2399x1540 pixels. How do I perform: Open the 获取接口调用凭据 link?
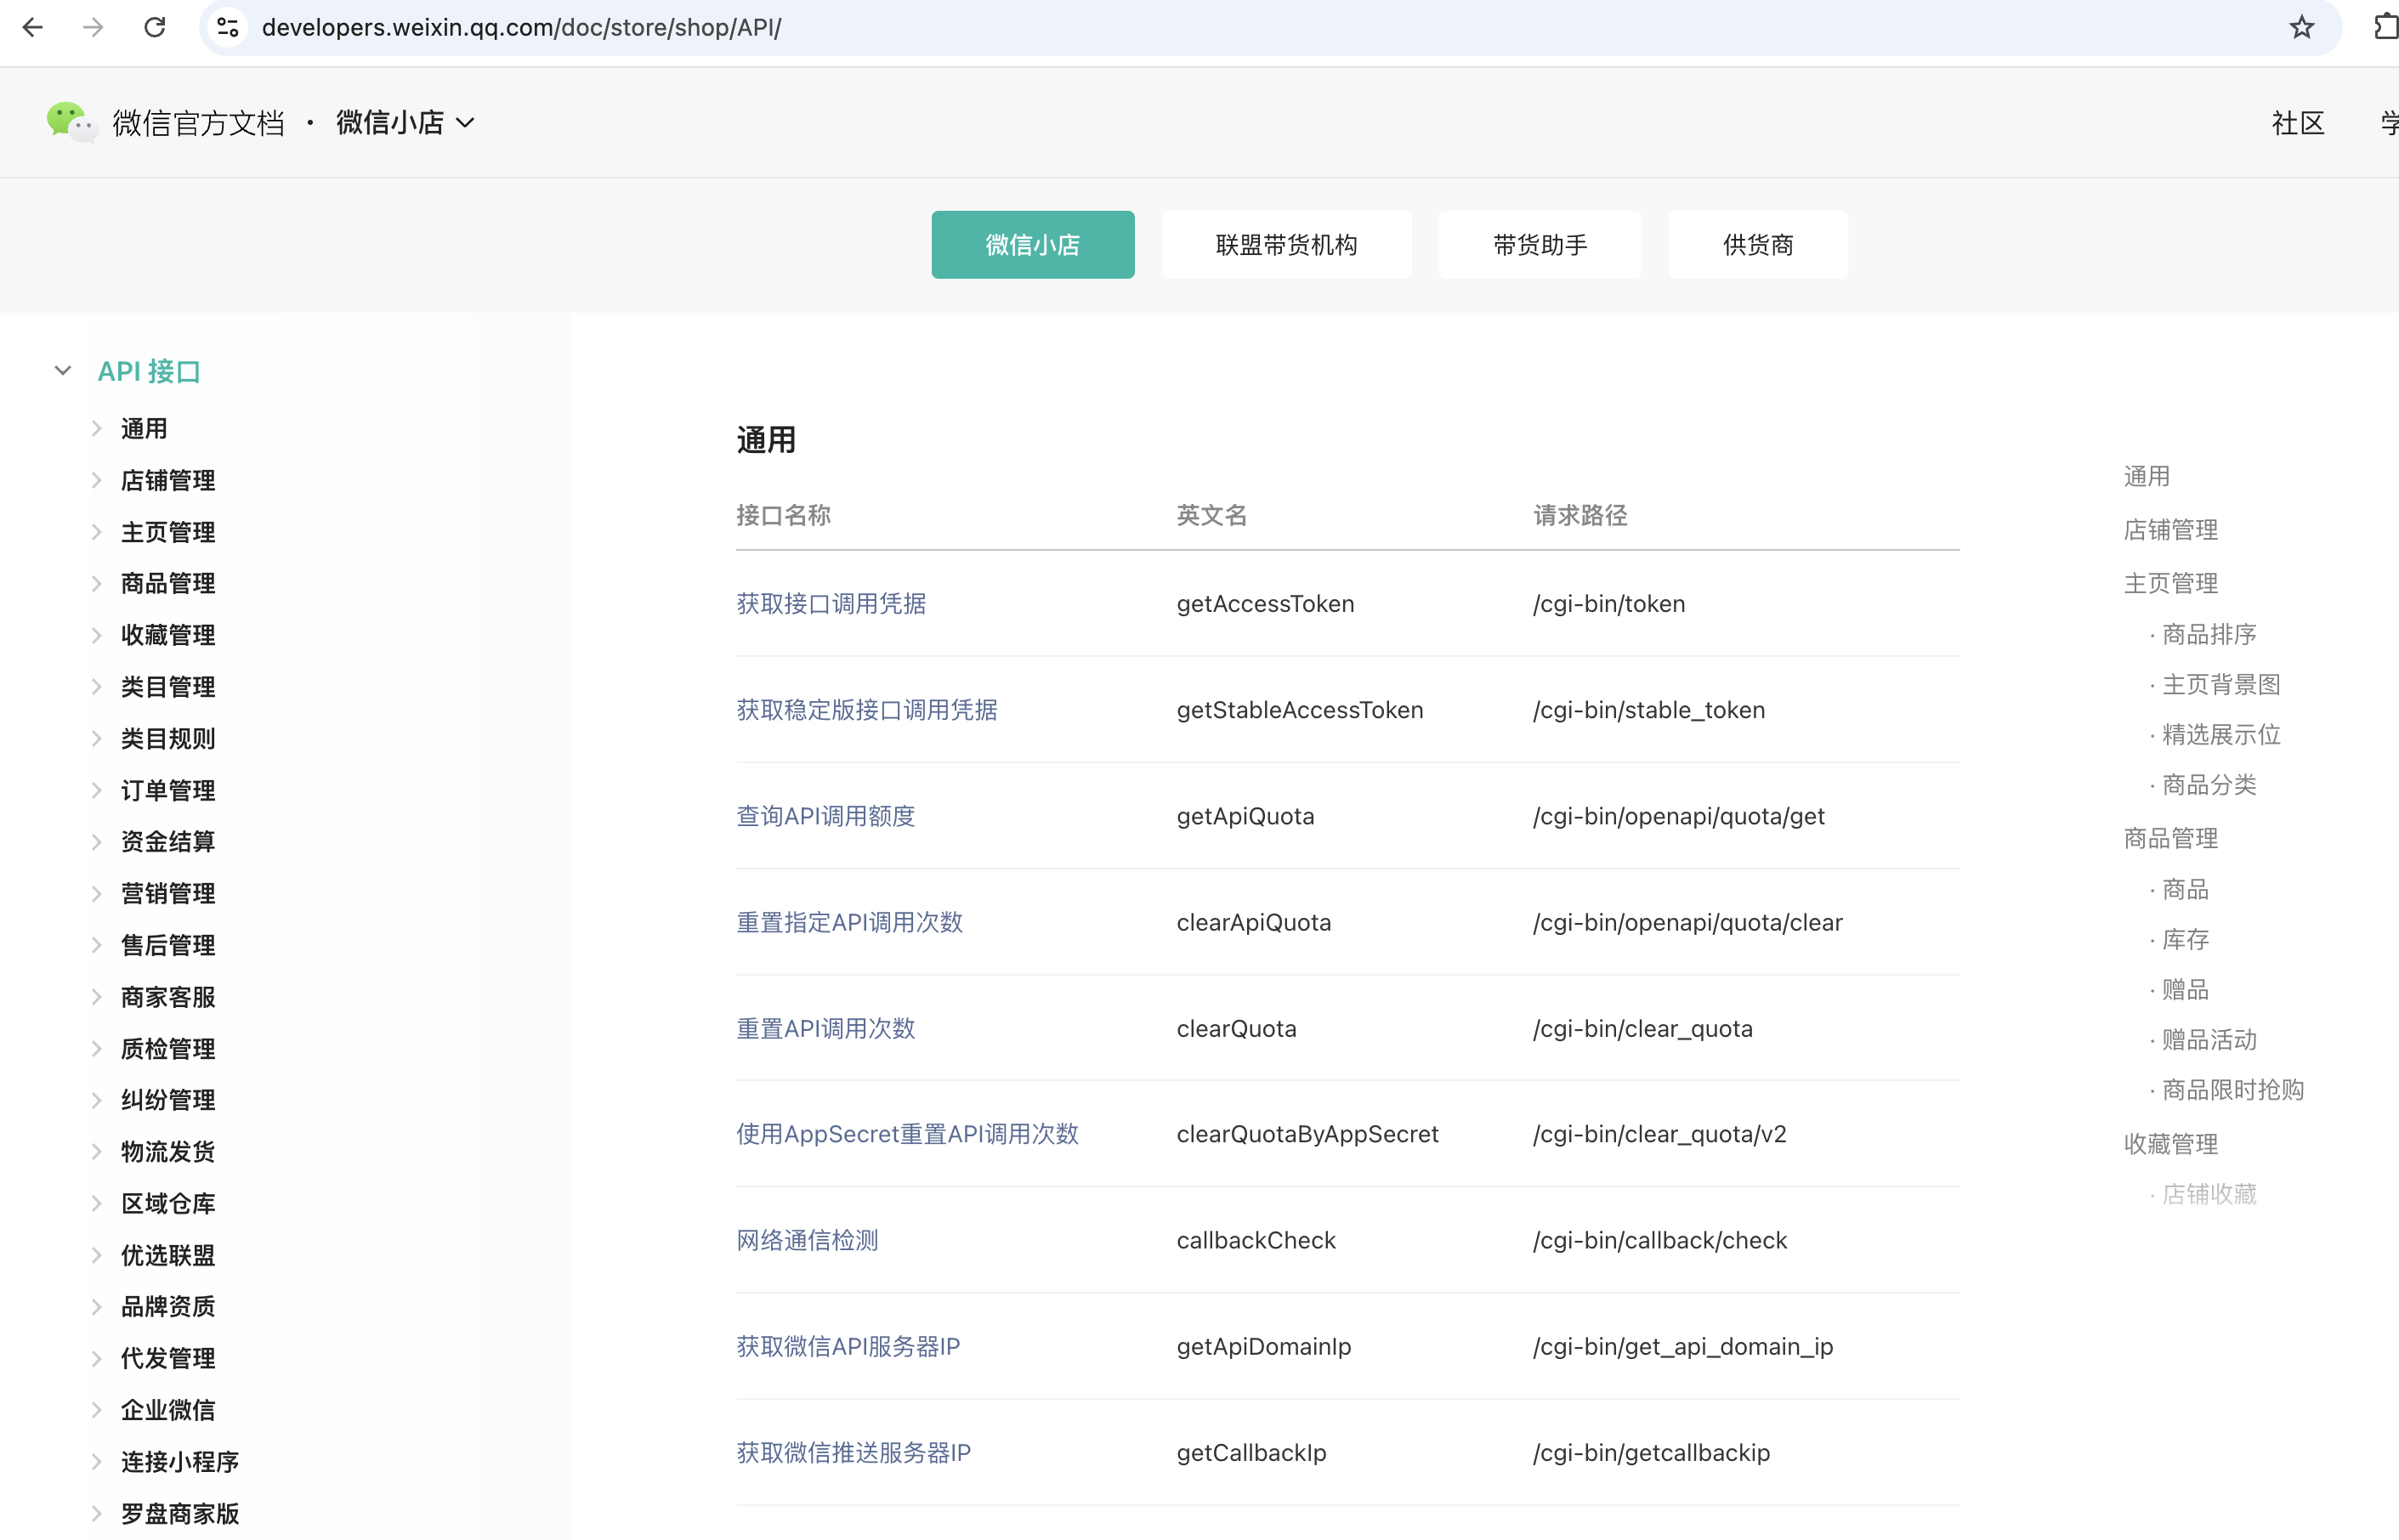tap(831, 604)
